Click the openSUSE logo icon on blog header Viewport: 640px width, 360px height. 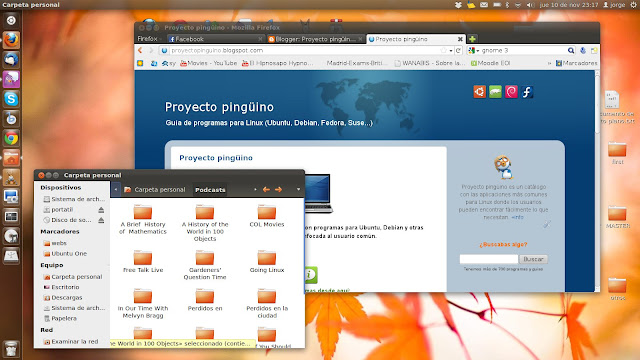pyautogui.click(x=496, y=92)
